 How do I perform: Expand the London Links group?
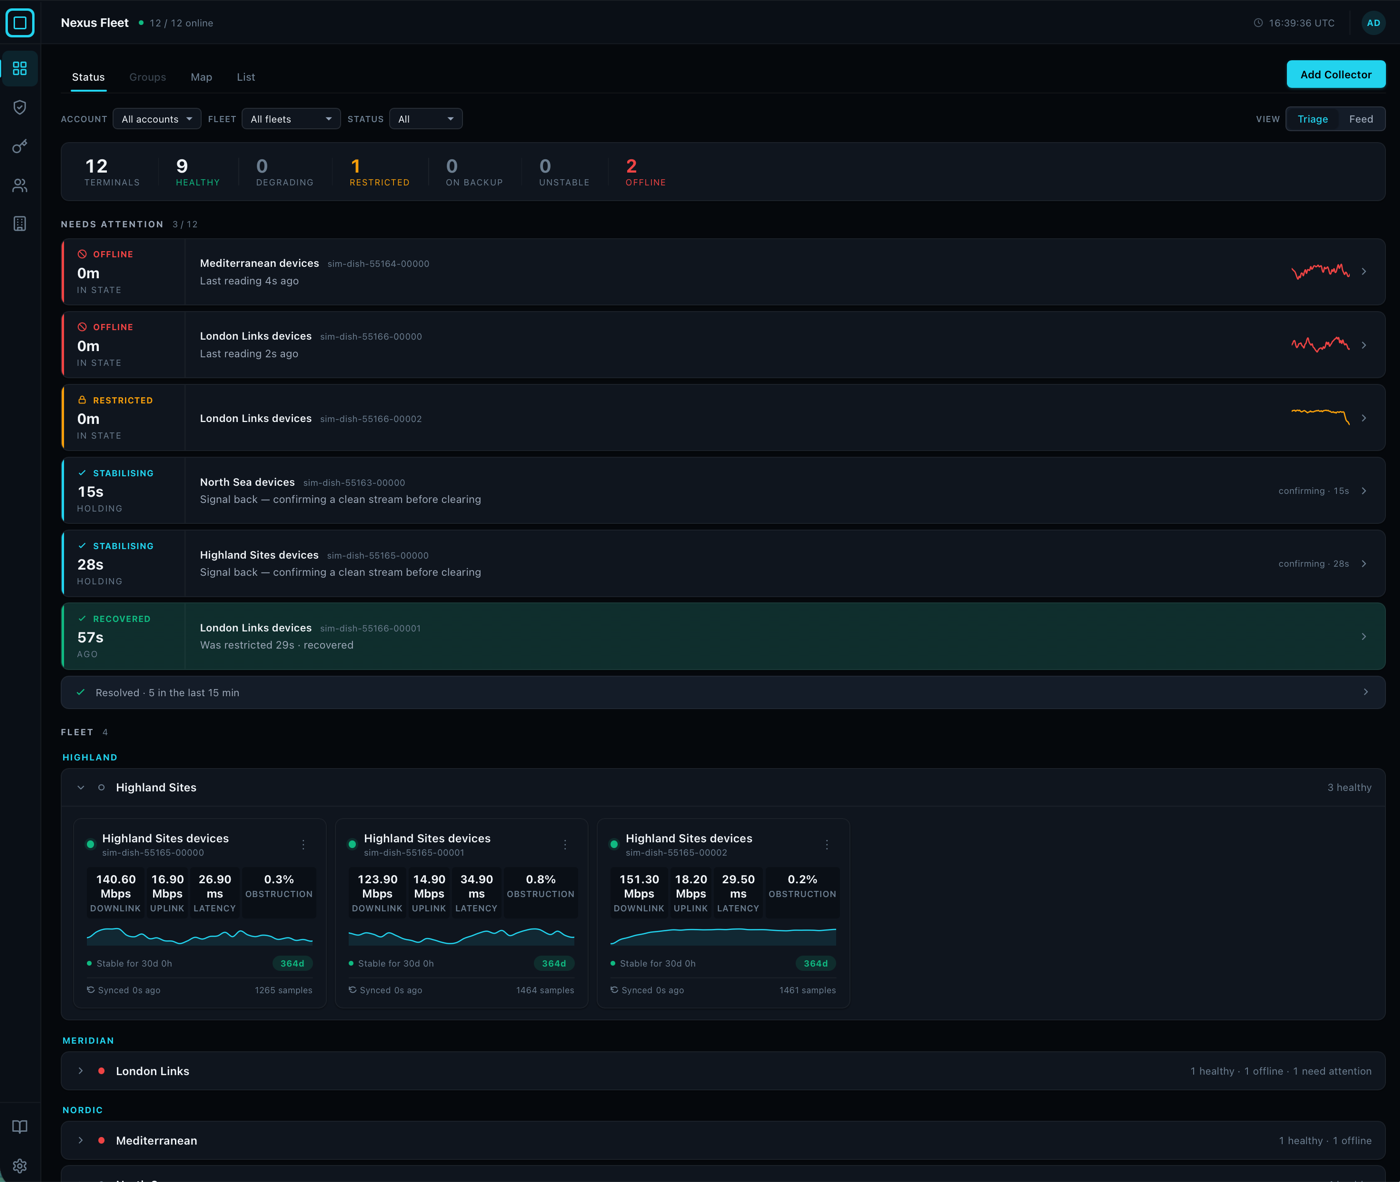[x=81, y=1071]
